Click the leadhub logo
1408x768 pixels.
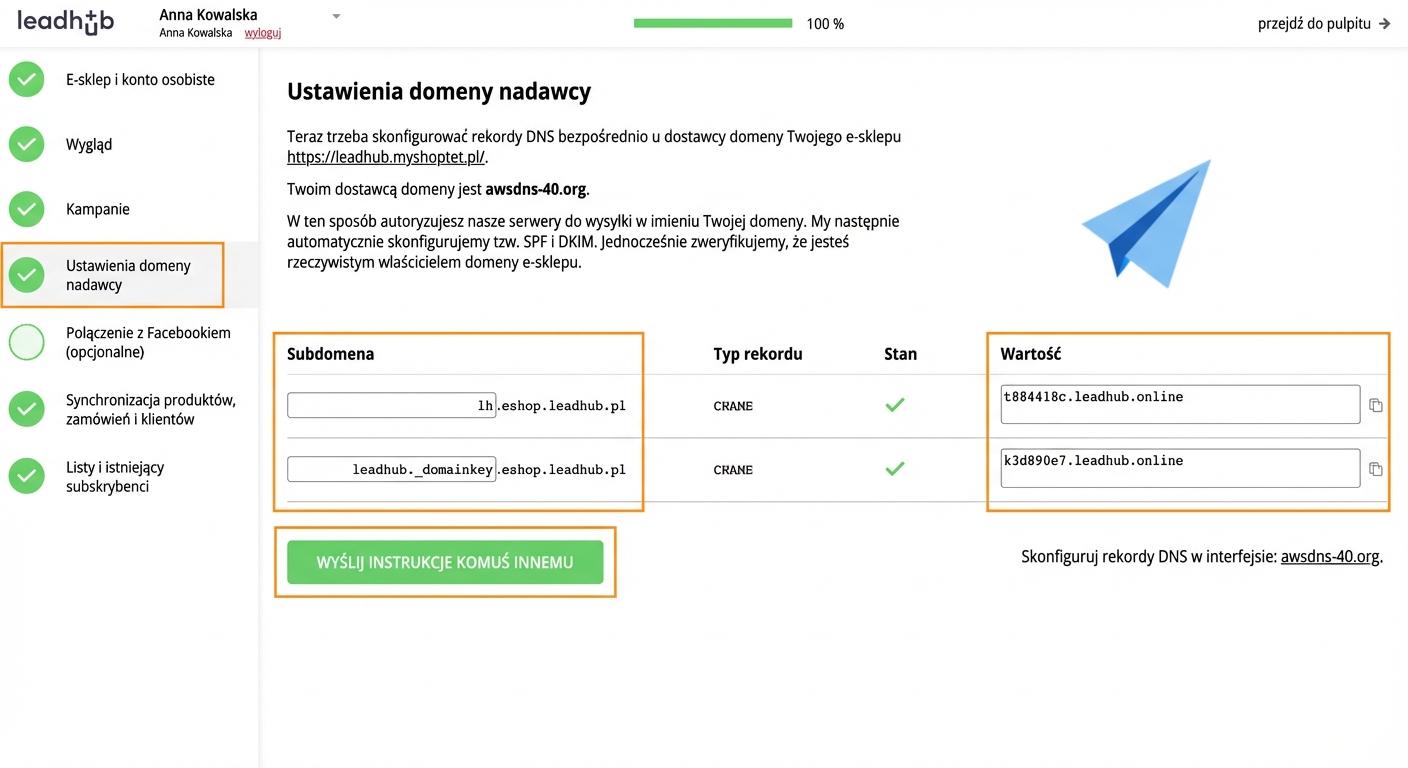pos(65,21)
